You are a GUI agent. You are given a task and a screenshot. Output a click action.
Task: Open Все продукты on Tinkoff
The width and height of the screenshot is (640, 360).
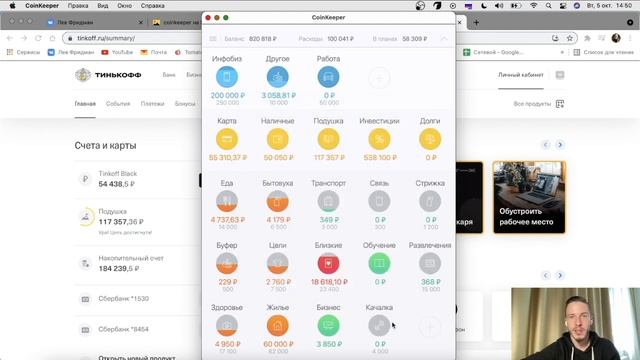pos(539,104)
